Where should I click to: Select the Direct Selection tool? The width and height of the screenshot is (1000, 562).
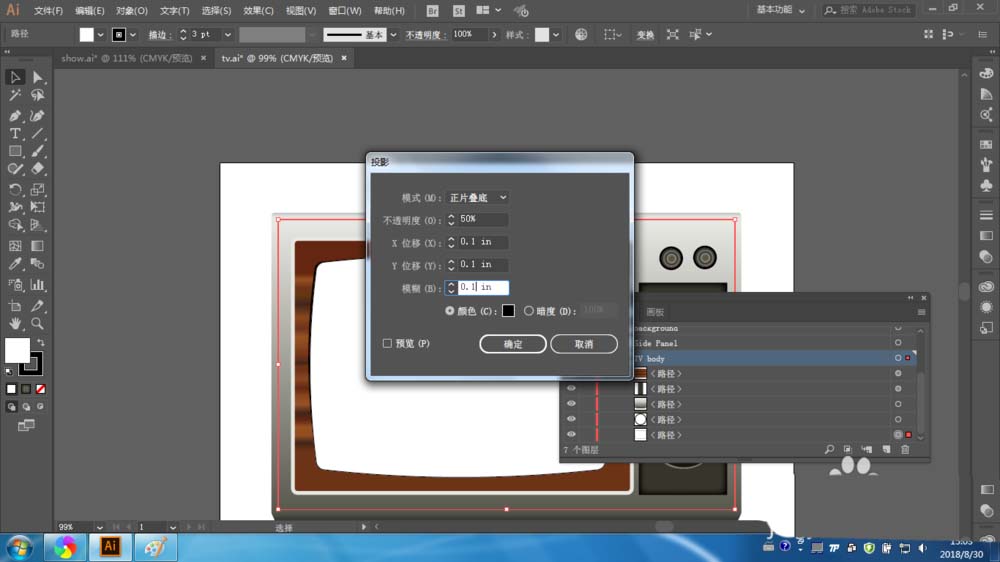tap(37, 77)
